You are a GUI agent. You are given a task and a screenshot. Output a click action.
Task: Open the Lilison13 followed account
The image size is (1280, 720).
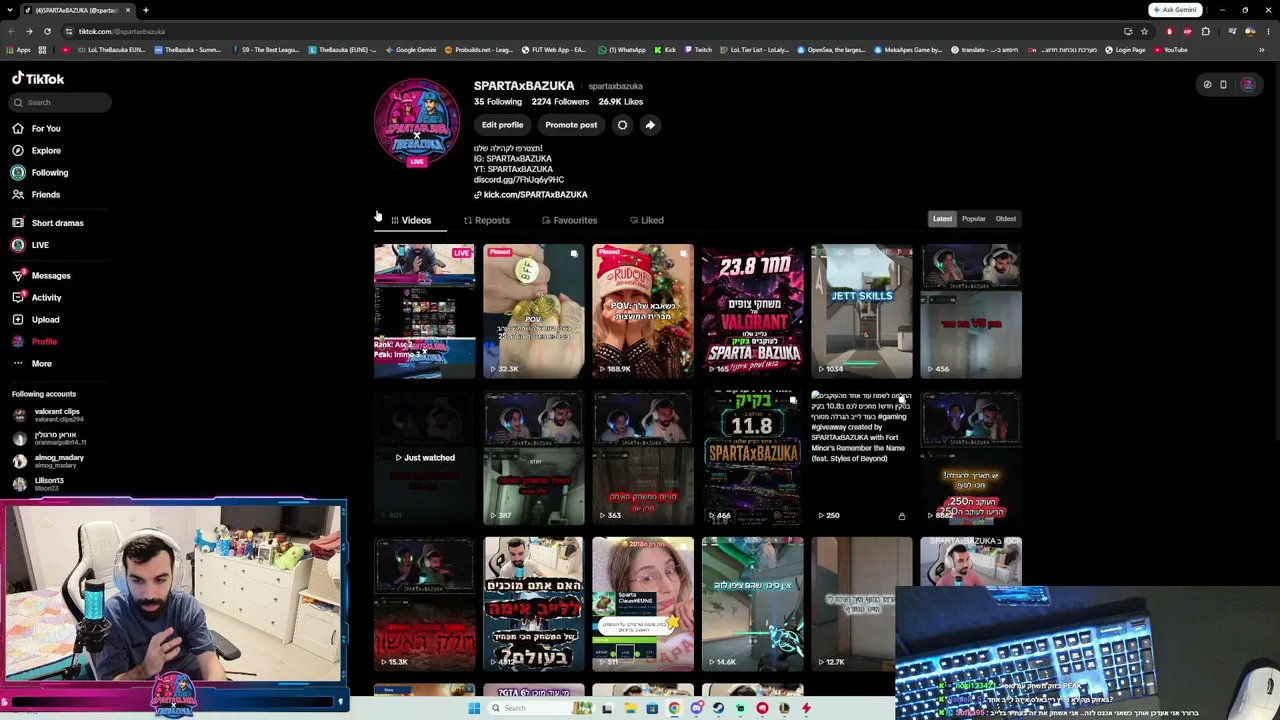tap(38, 484)
